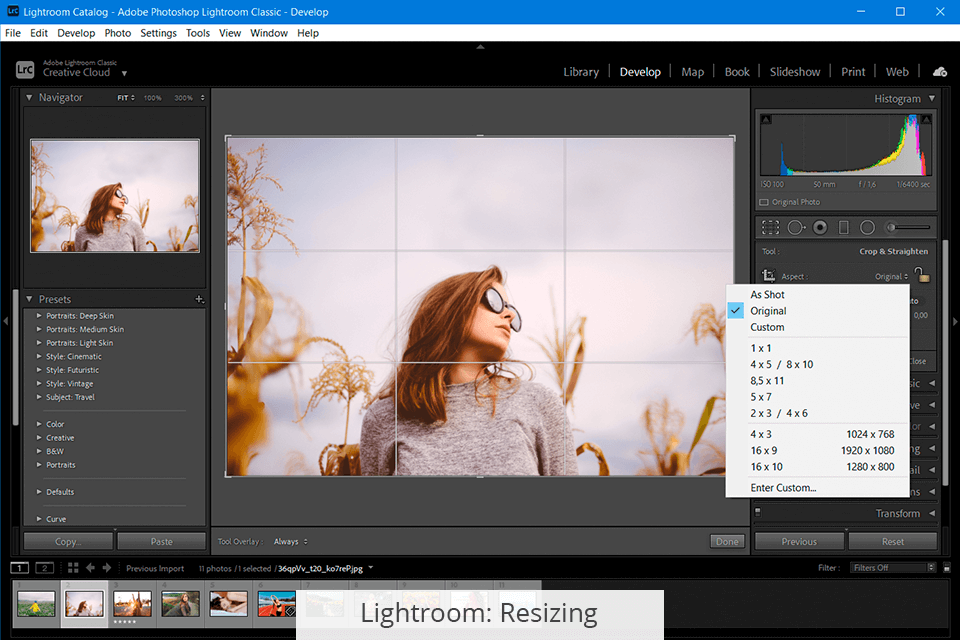
Task: Open the cloud sync status icon
Action: pyautogui.click(x=939, y=72)
